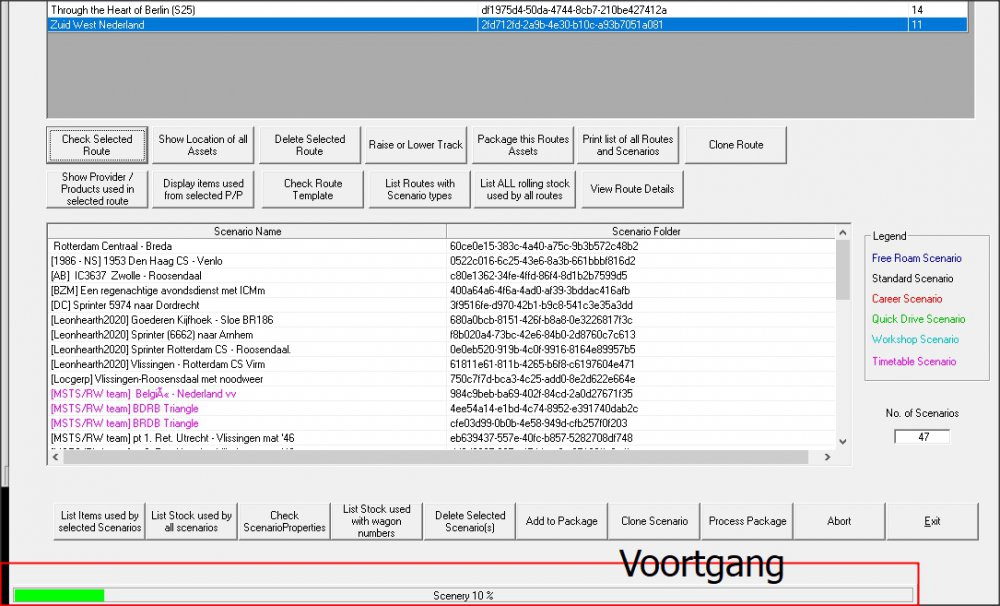This screenshot has height=606, width=1000.
Task: Run Check Route Template
Action: pos(313,189)
